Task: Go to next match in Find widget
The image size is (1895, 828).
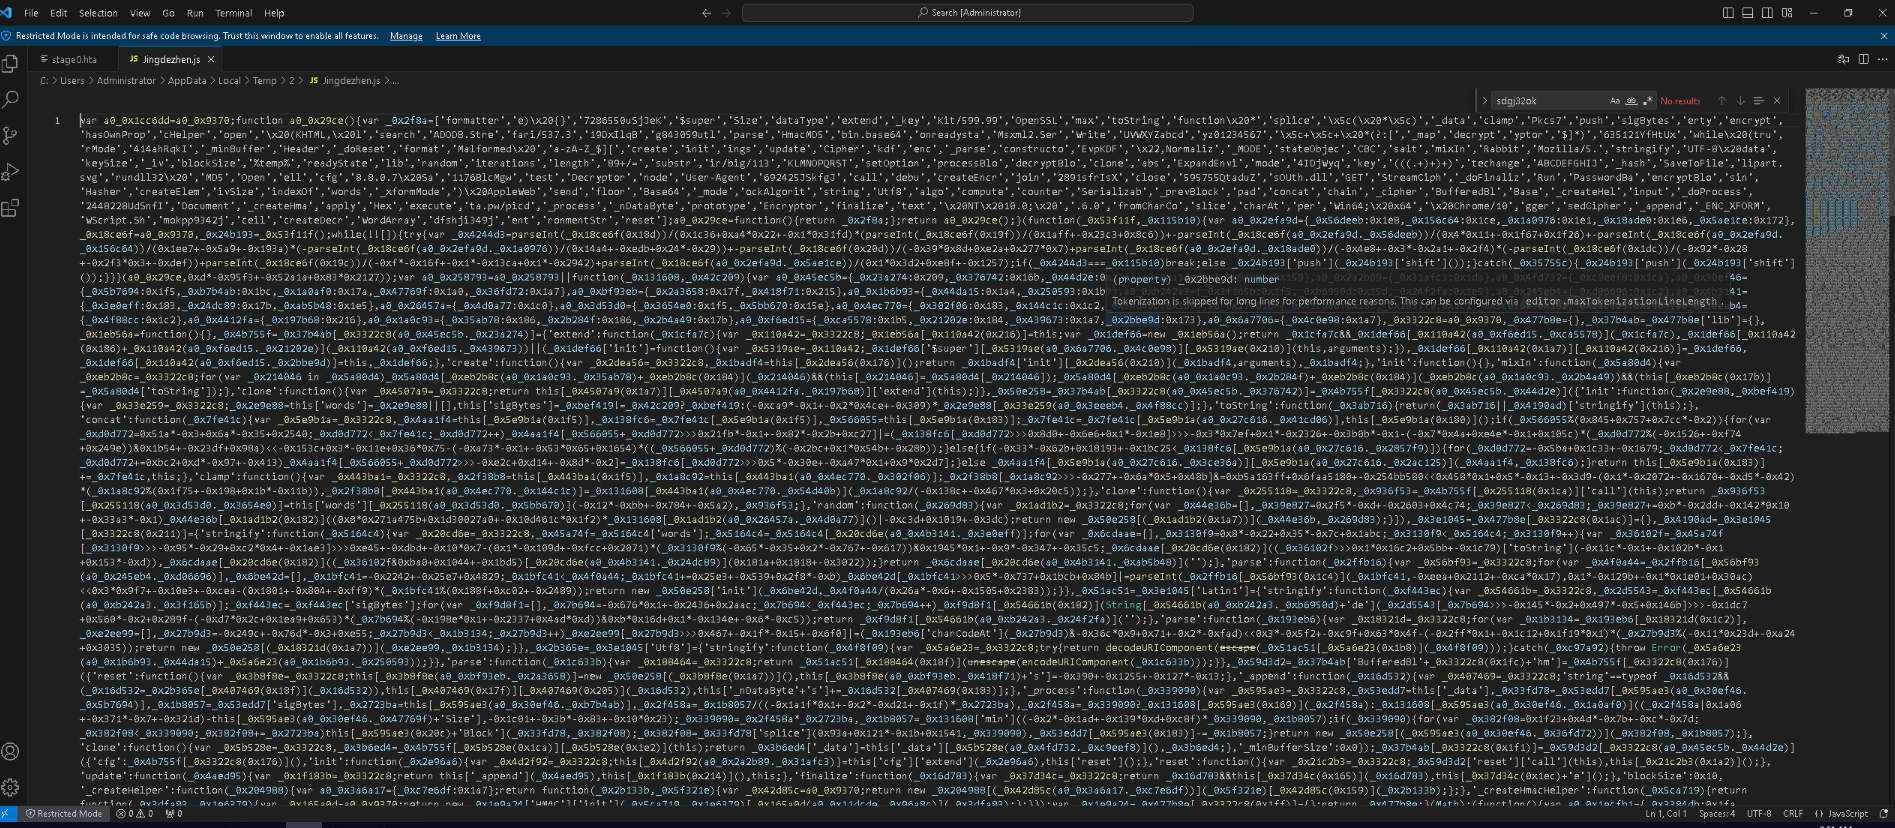Action: pos(1740,101)
